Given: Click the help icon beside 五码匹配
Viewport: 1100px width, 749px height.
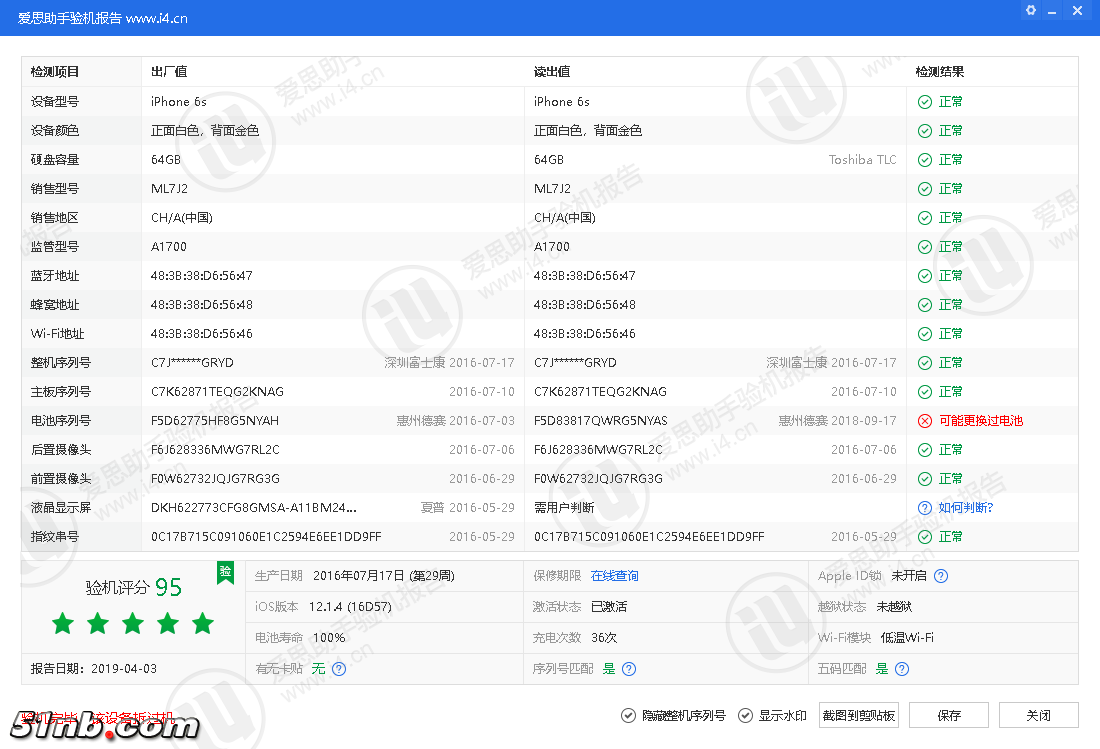Looking at the screenshot, I should 902,668.
